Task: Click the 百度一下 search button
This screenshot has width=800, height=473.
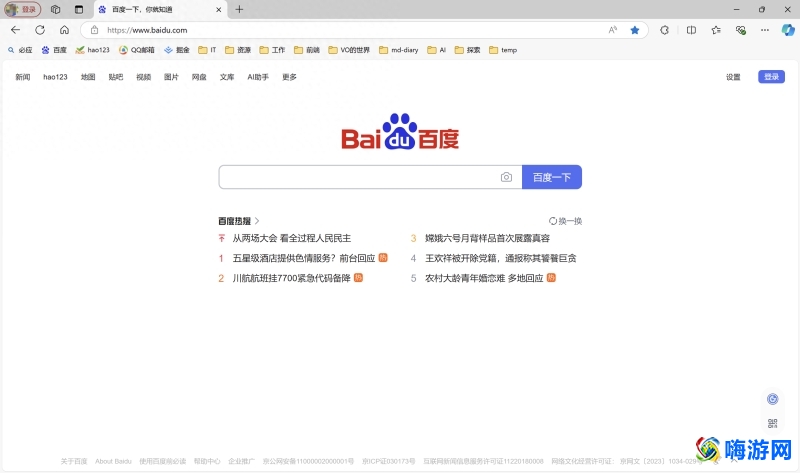Action: [x=552, y=177]
